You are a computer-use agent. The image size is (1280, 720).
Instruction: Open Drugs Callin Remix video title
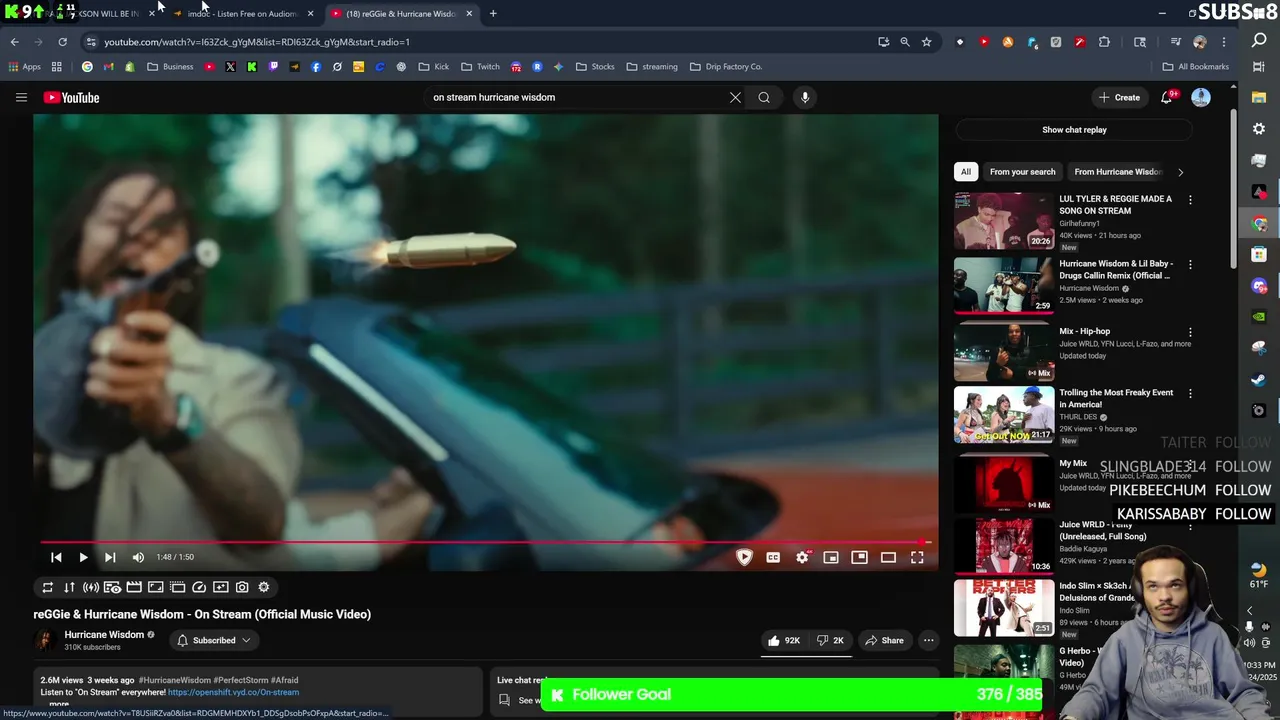[x=1116, y=269]
